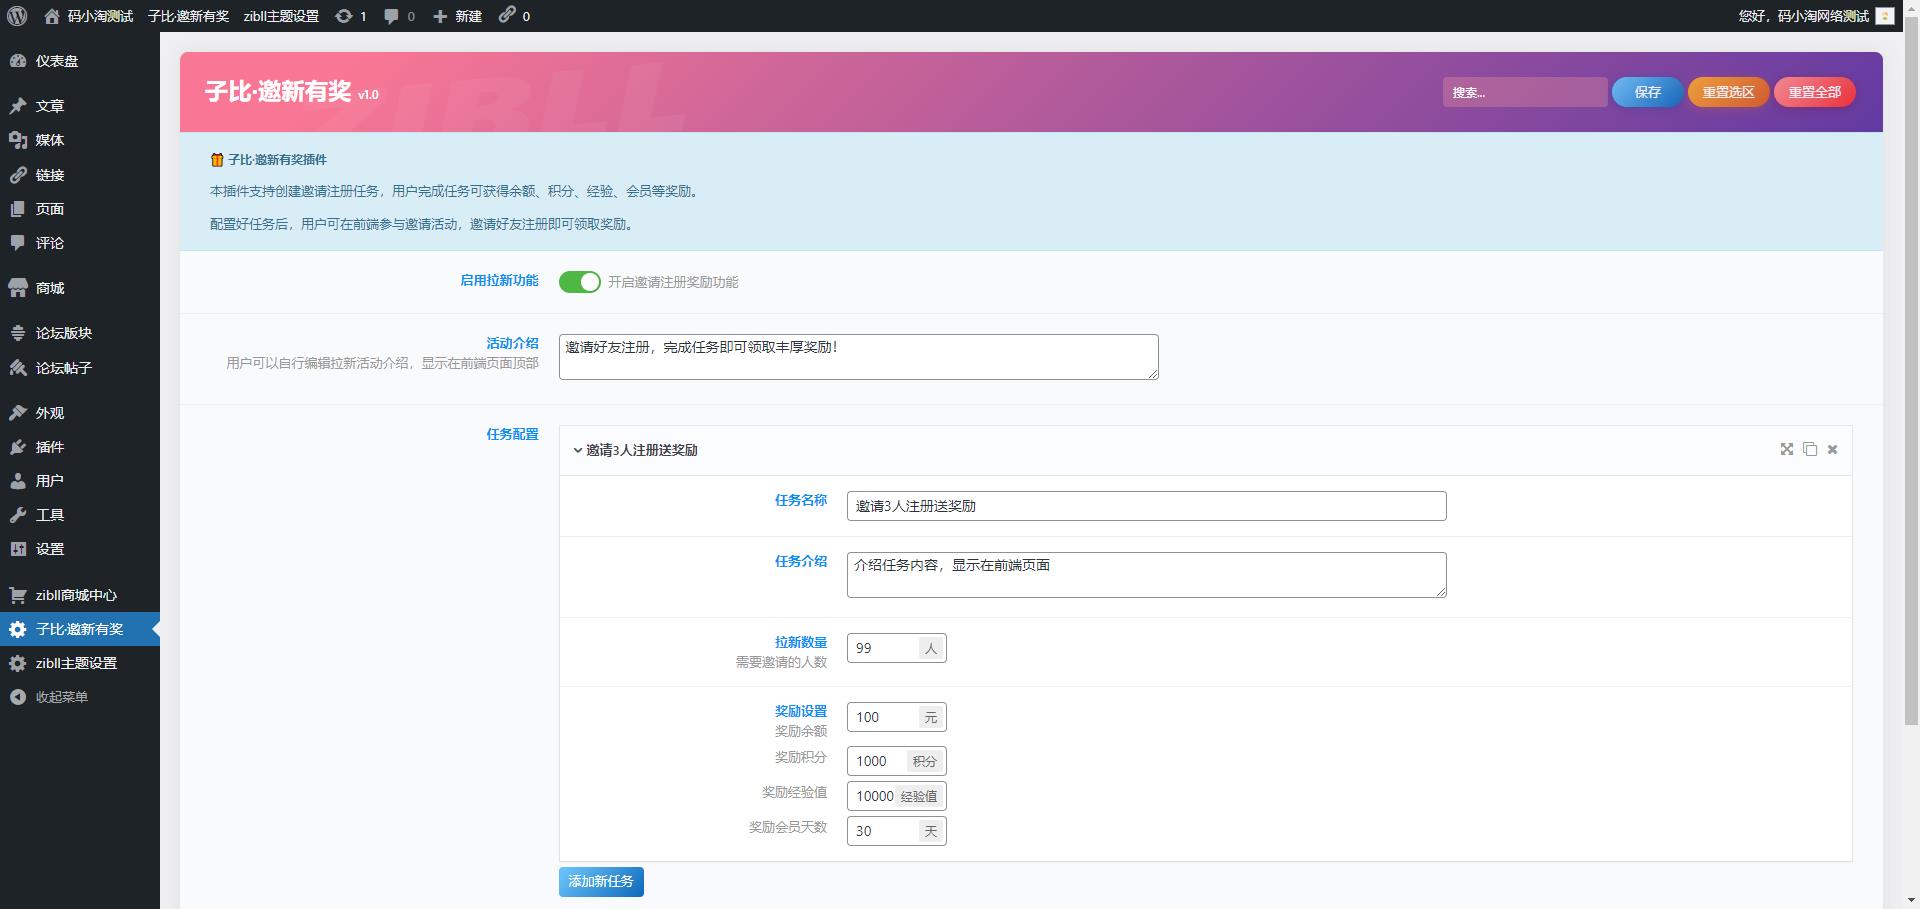This screenshot has width=1920, height=909.
Task: Click the 子比·邀新有奖 page title
Action: pyautogui.click(x=278, y=92)
